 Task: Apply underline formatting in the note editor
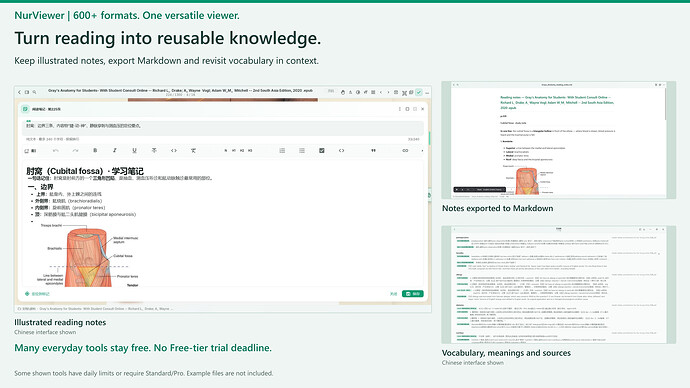pos(135,150)
